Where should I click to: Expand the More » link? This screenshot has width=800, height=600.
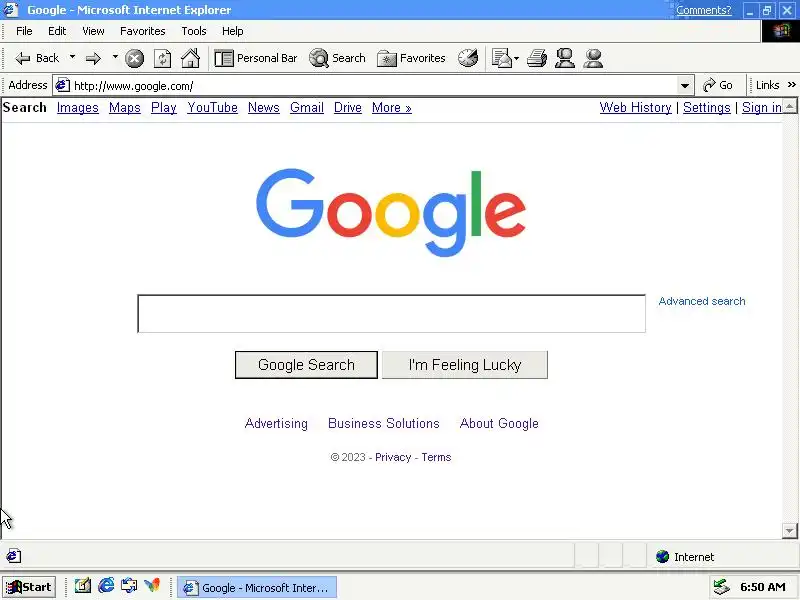point(391,108)
